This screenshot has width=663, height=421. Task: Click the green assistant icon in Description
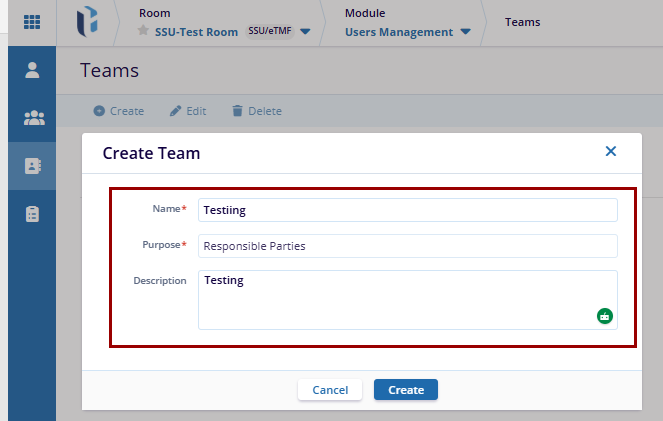pos(604,316)
